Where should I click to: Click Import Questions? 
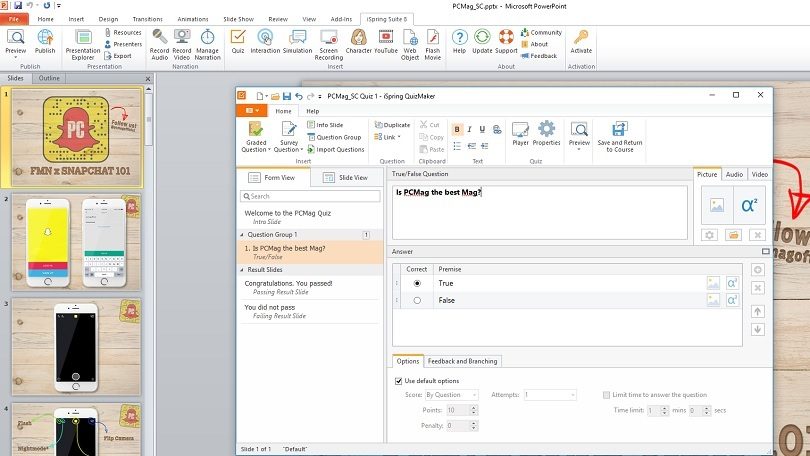tap(336, 149)
